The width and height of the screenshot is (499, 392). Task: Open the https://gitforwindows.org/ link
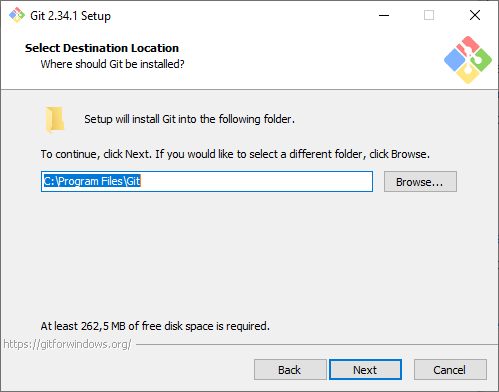[67, 344]
